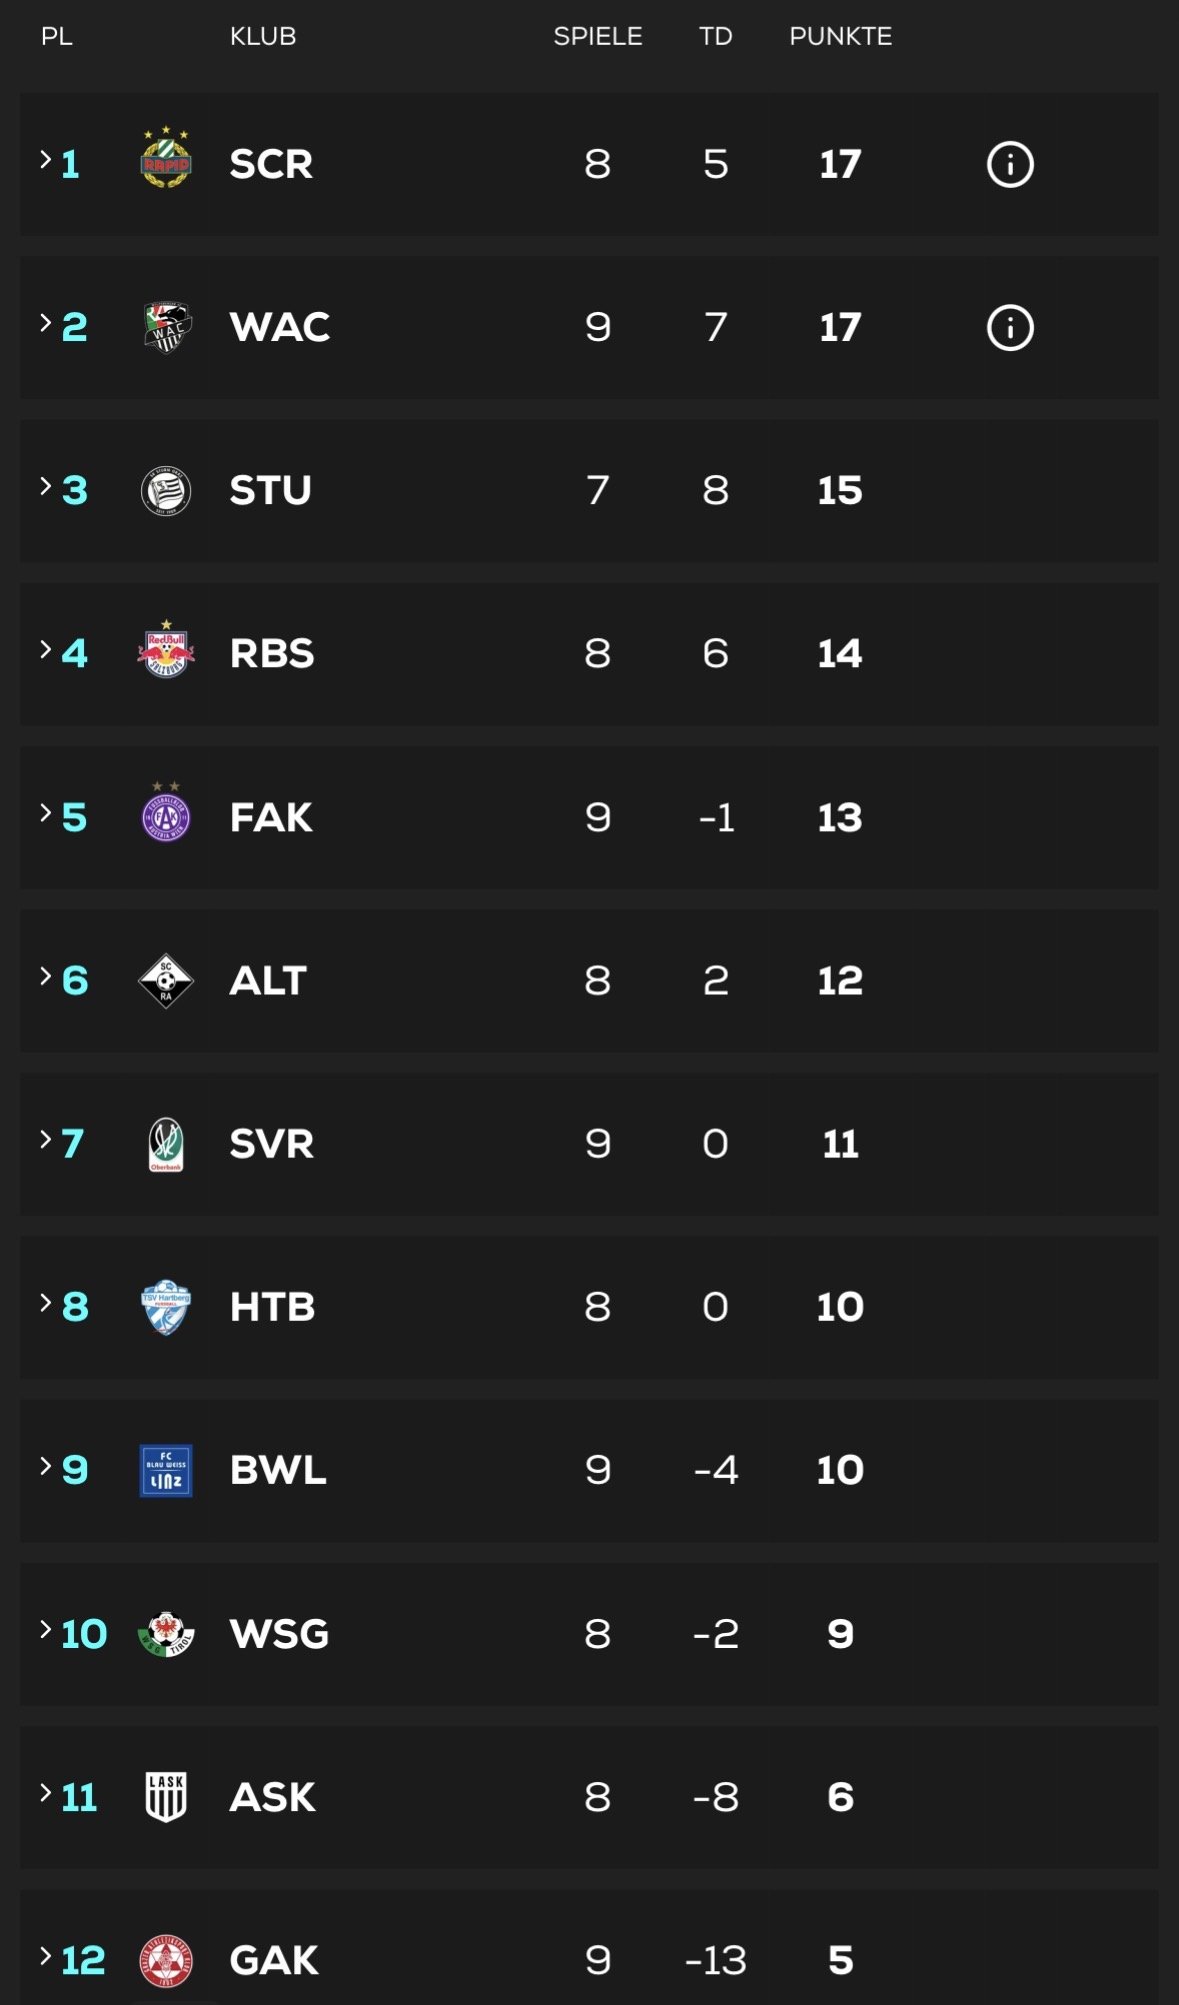Click the Blau-Weiss Linz blue logo
Viewport: 1179px width, 2005px height.
click(x=166, y=1470)
